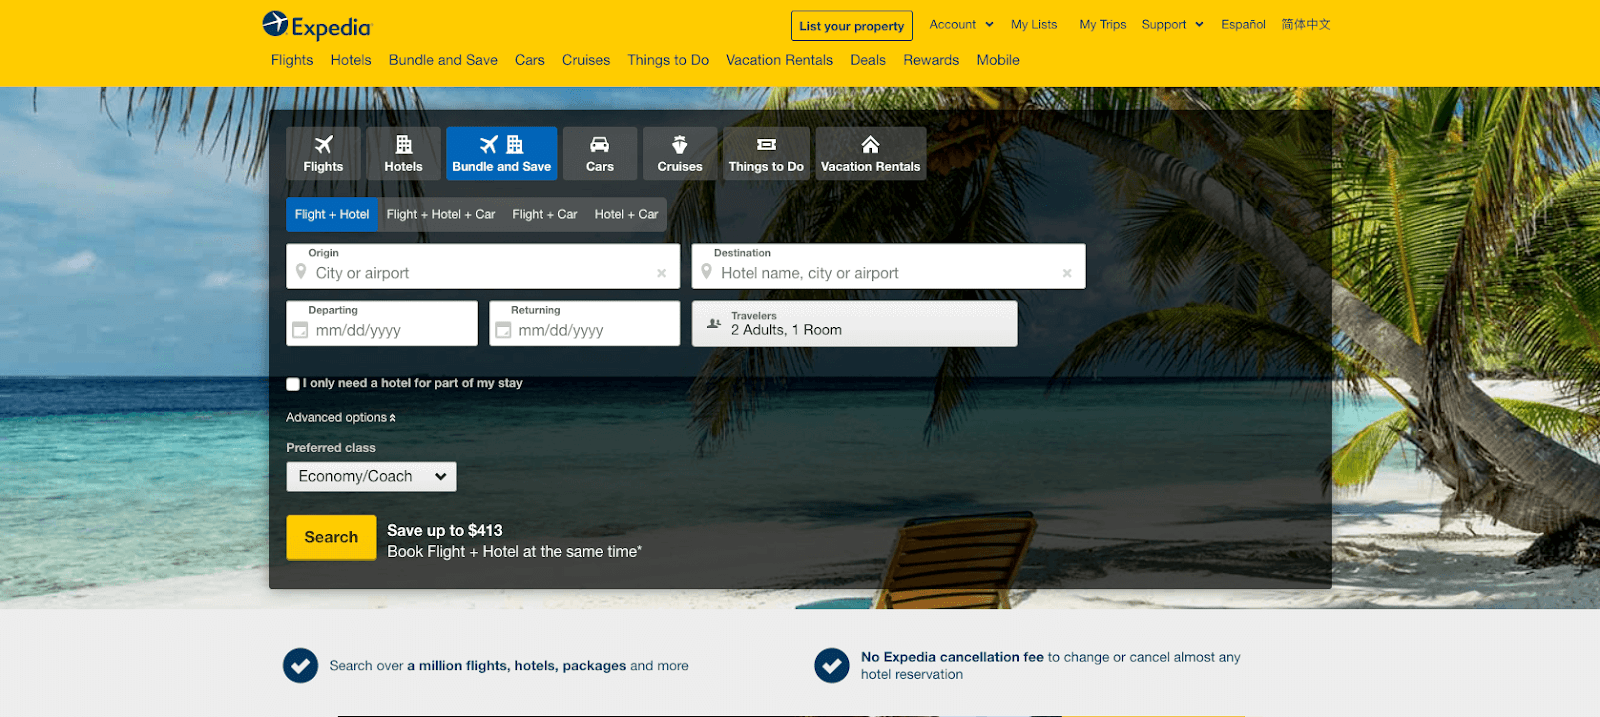
Task: Open Rewards in the top navigation
Action: coord(931,60)
